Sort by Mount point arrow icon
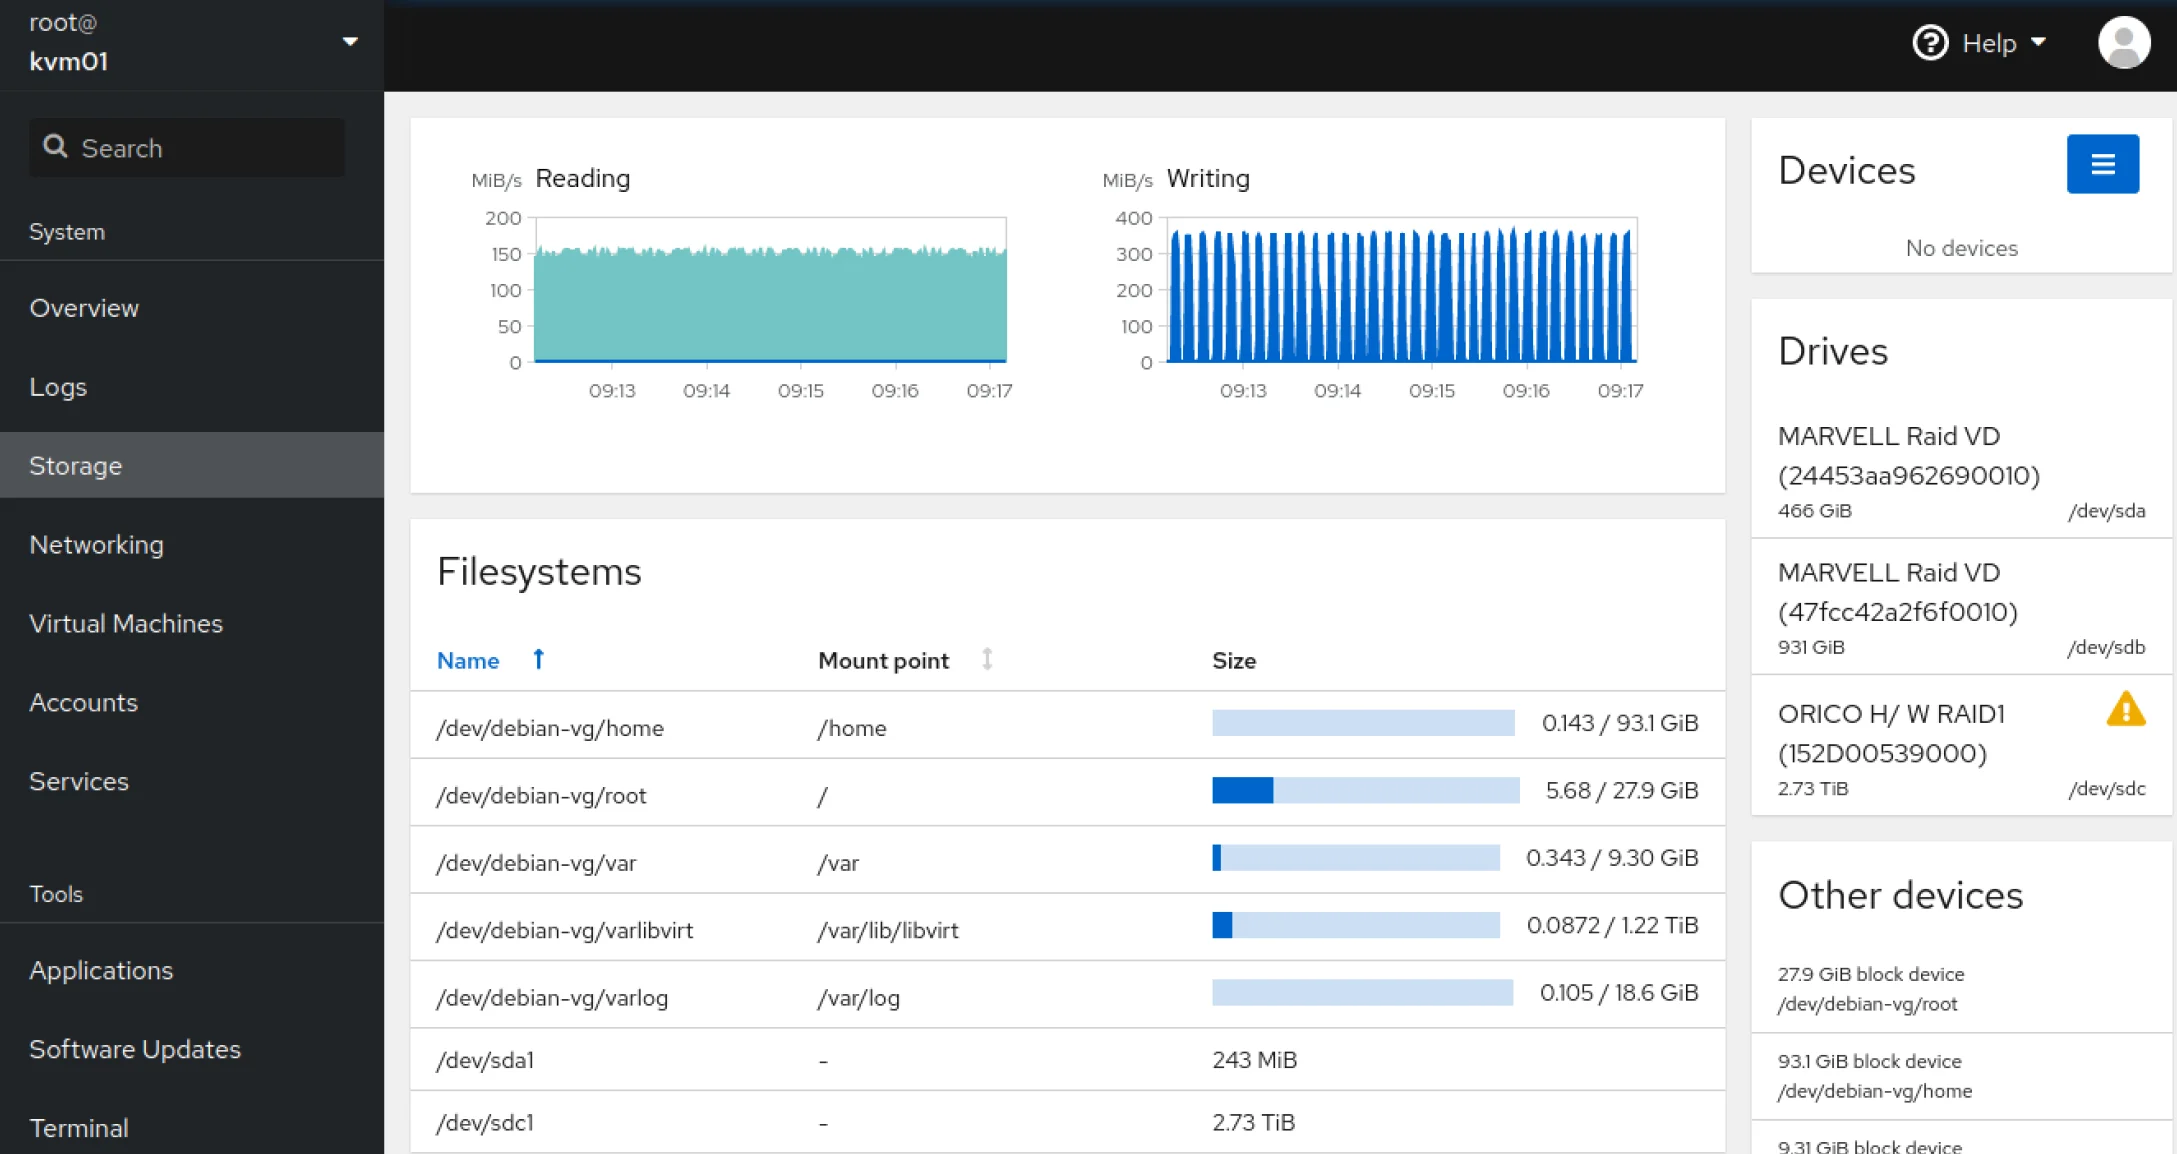 coord(987,659)
